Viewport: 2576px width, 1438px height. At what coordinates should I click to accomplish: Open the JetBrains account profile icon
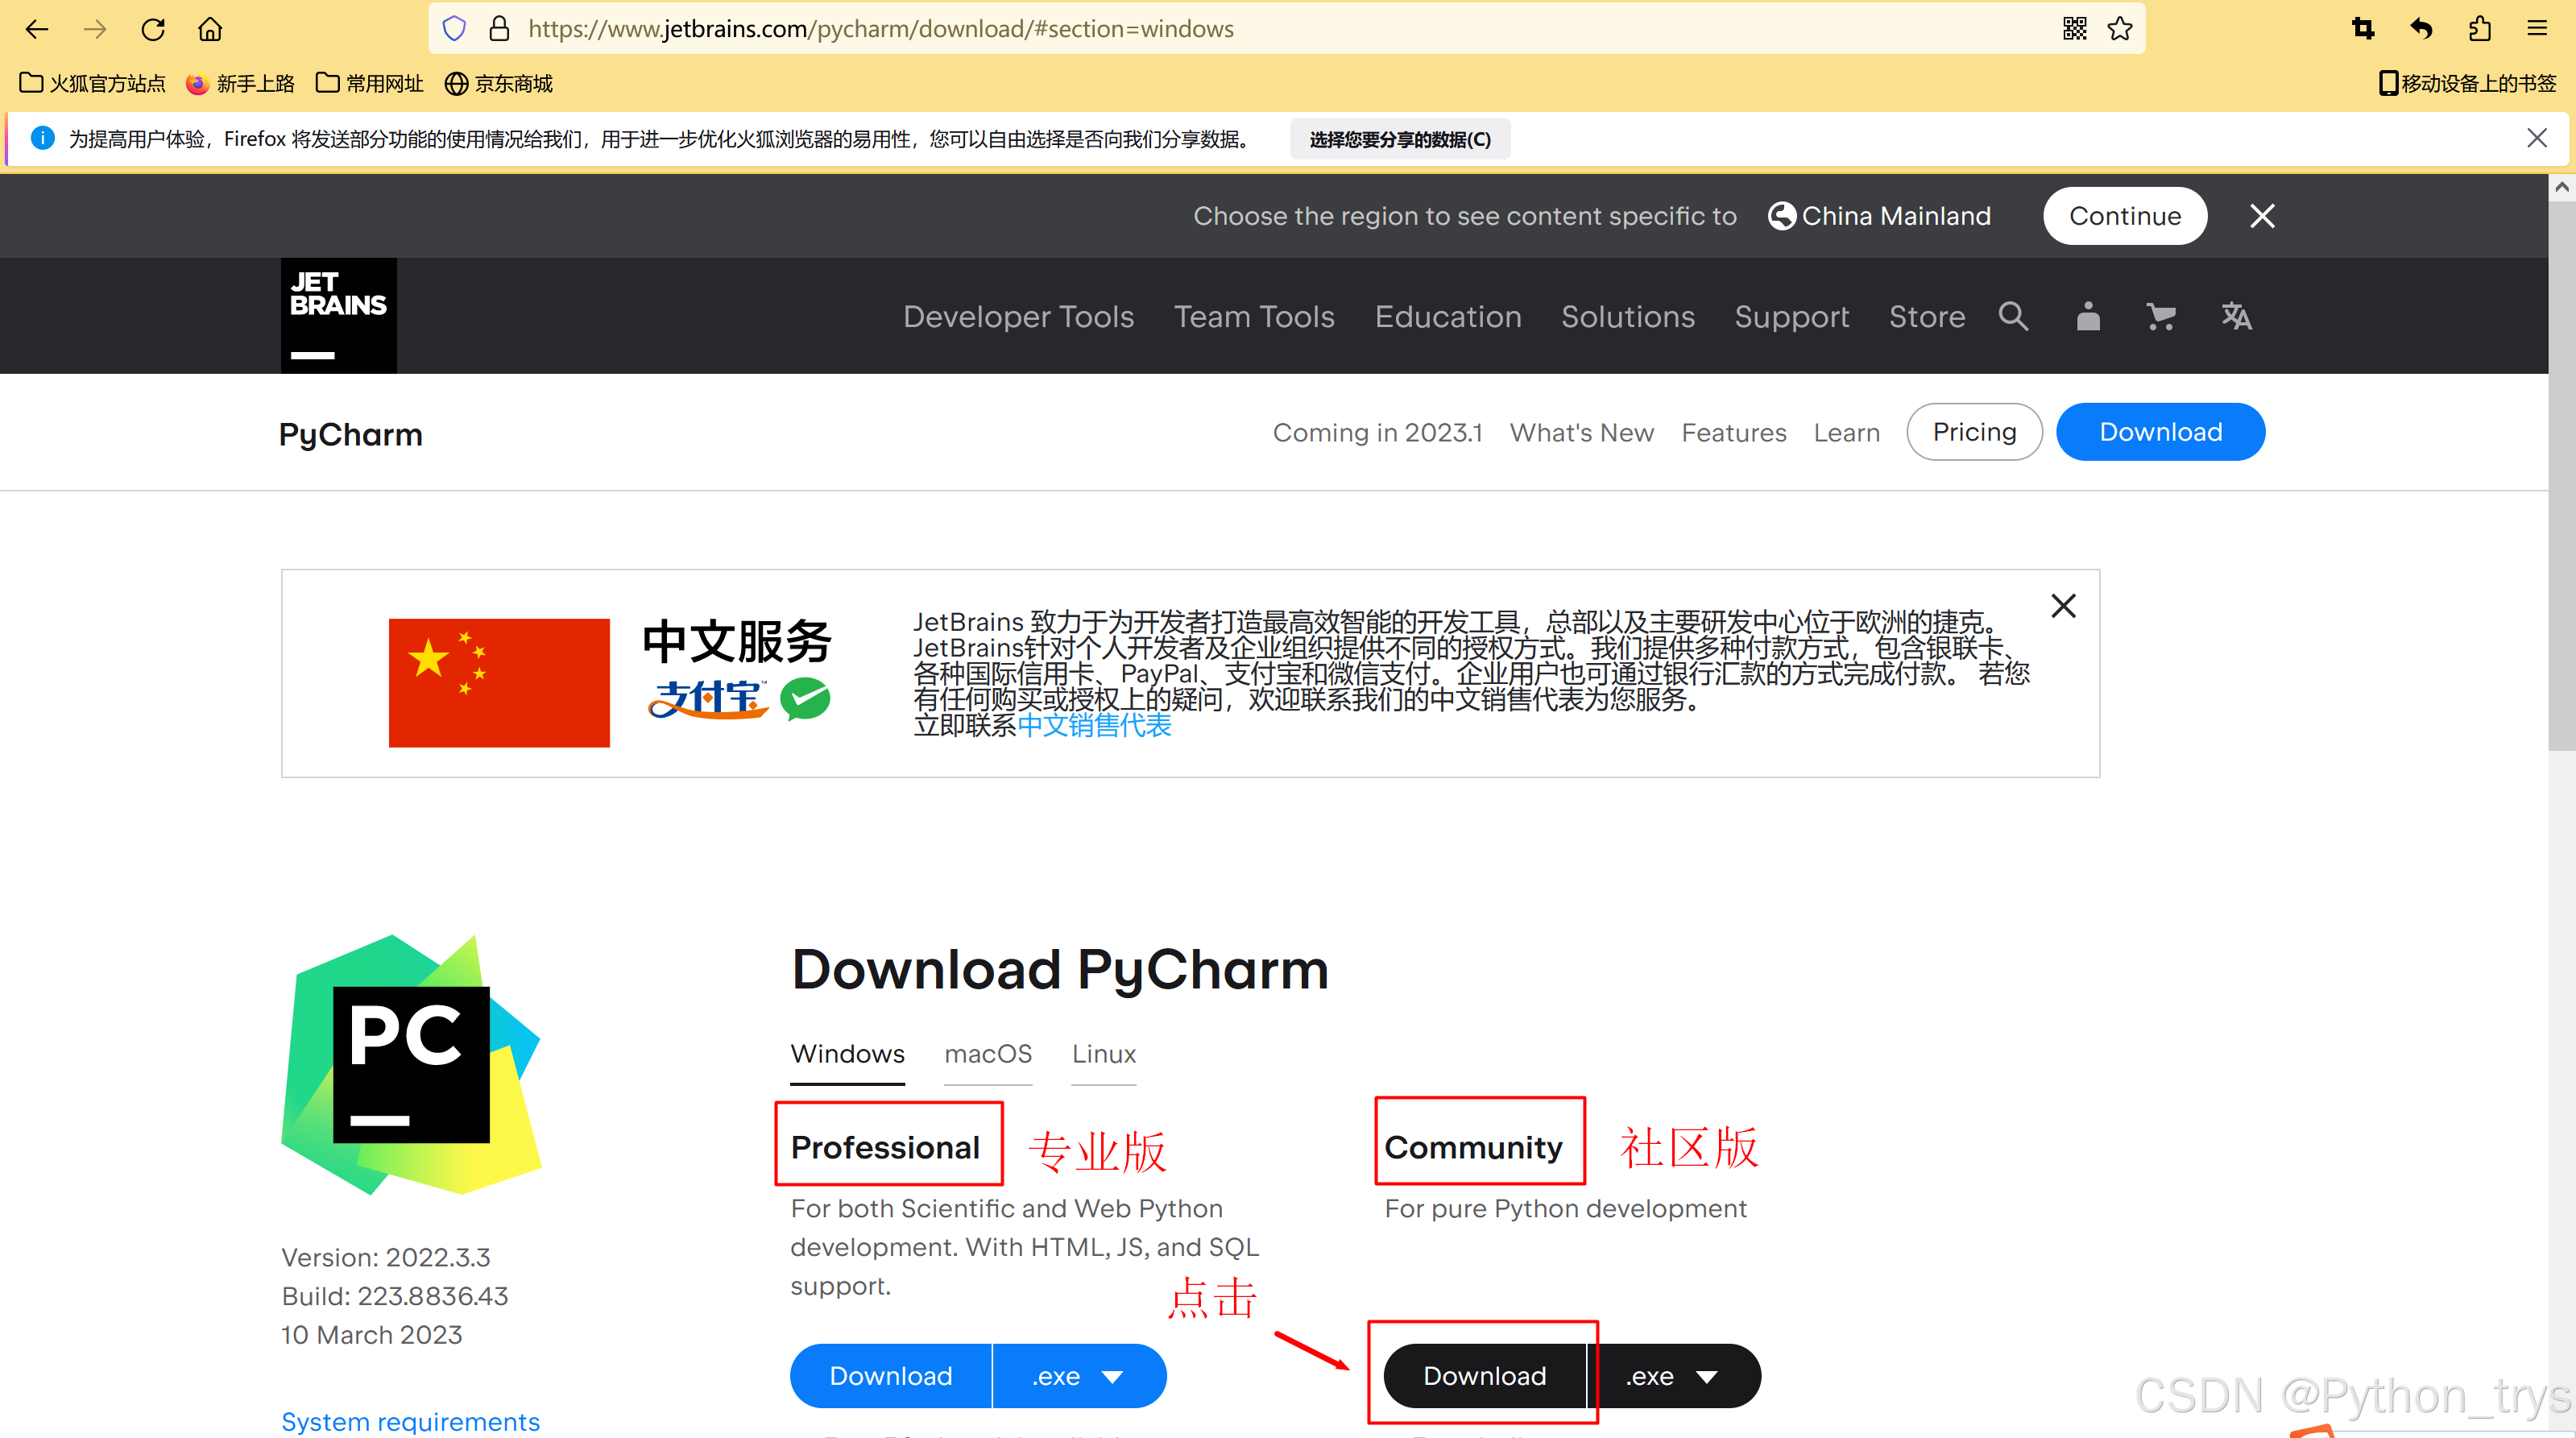tap(2087, 316)
